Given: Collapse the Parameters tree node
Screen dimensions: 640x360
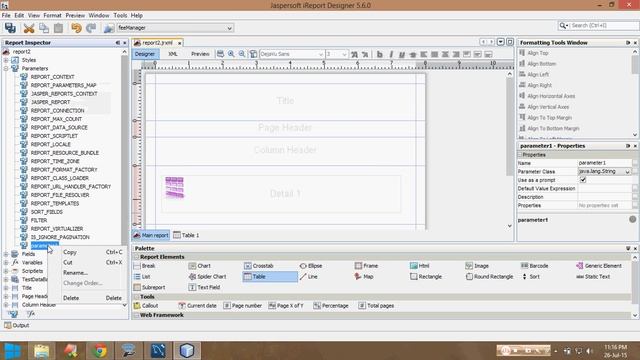Looking at the screenshot, I should pyautogui.click(x=6, y=69).
